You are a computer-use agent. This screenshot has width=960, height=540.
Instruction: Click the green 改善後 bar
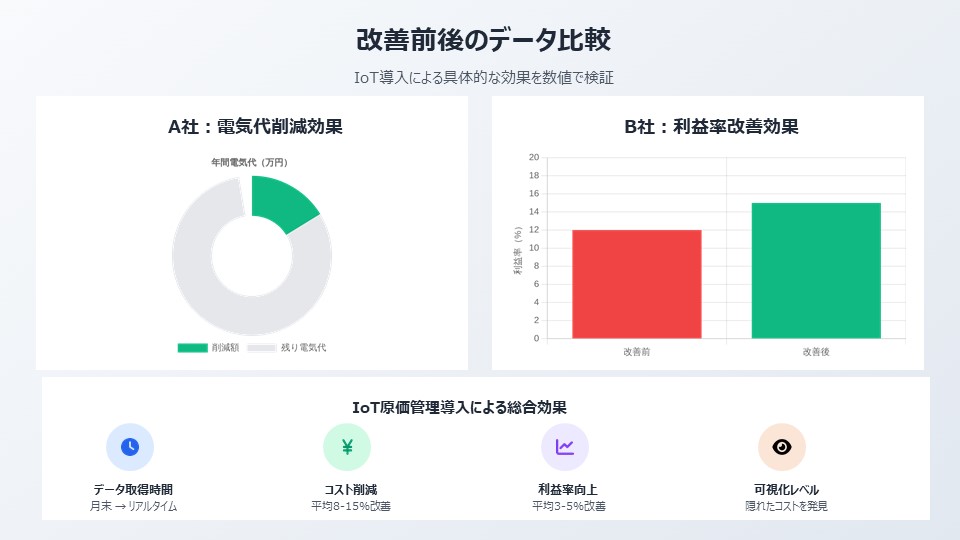click(816, 271)
